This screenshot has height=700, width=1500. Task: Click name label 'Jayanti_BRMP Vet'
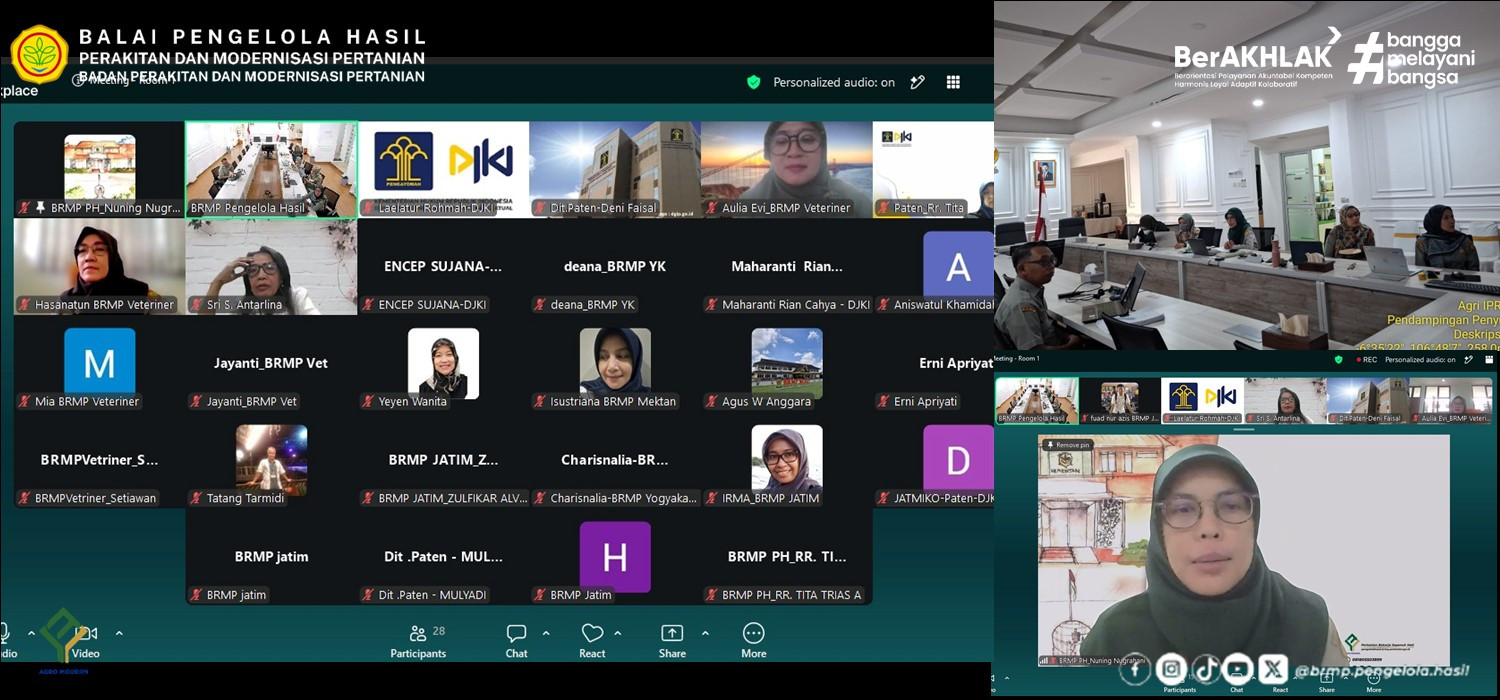click(251, 402)
